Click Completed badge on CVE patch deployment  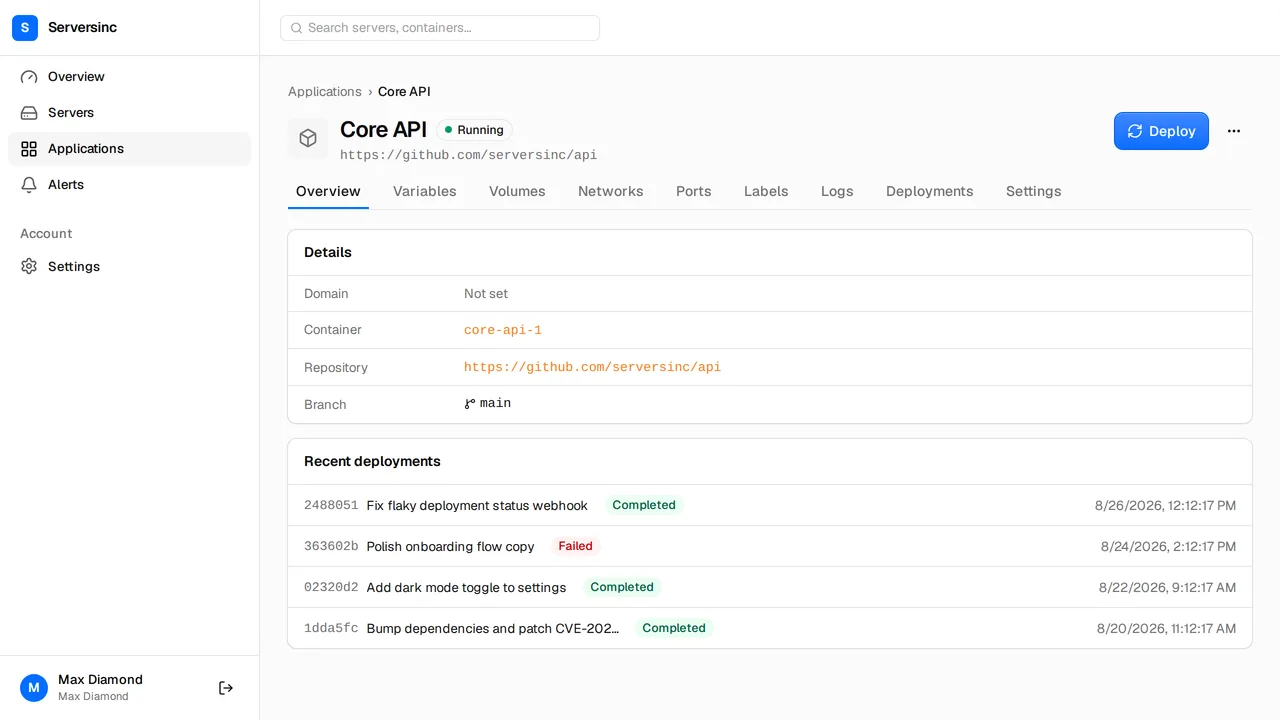click(674, 628)
